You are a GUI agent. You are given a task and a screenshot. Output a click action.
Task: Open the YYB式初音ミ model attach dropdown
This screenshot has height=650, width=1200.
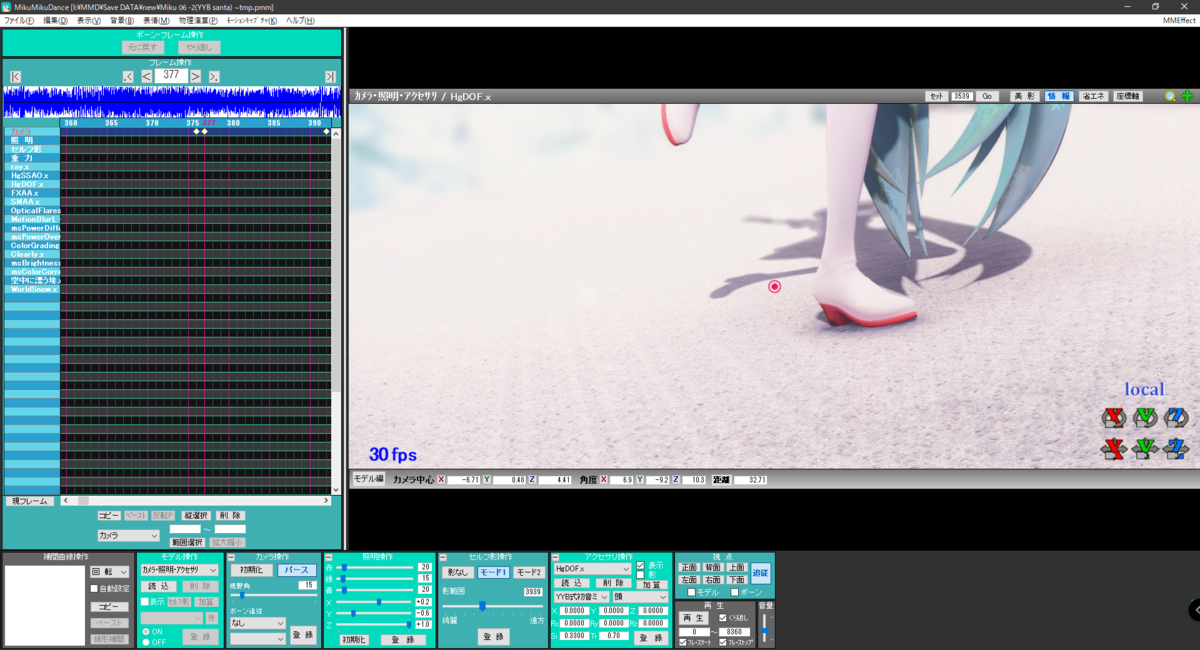coord(581,596)
